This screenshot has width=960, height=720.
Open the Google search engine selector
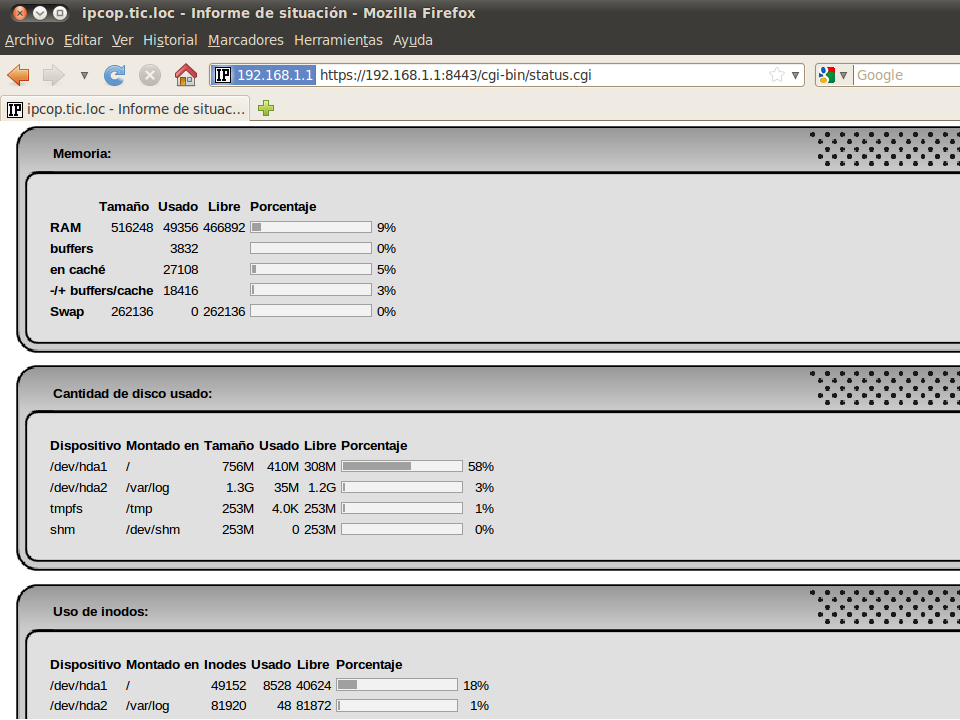click(x=833, y=75)
